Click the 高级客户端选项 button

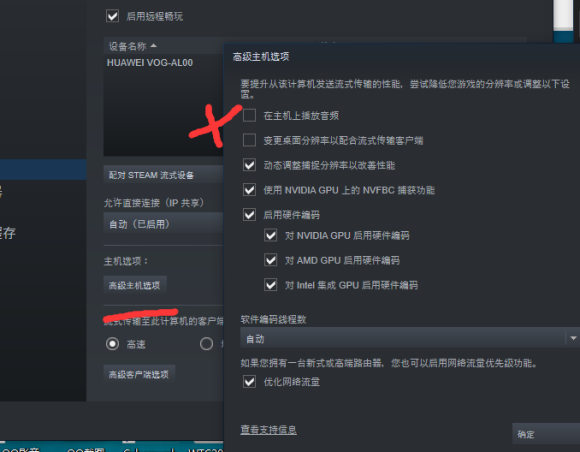[139, 374]
